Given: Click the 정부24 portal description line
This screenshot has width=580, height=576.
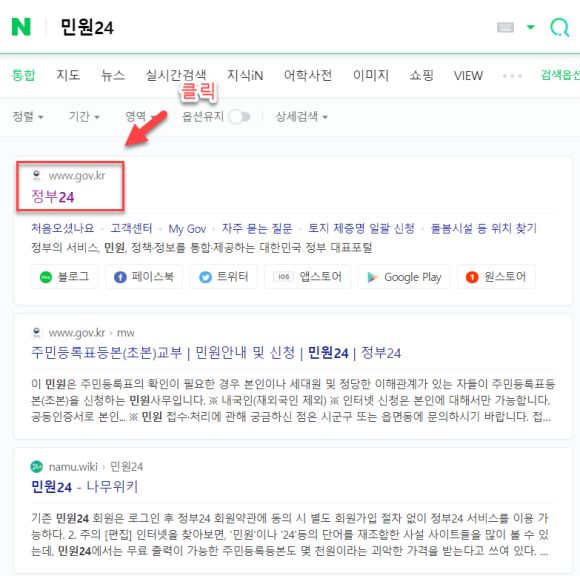Looking at the screenshot, I should coord(201,247).
